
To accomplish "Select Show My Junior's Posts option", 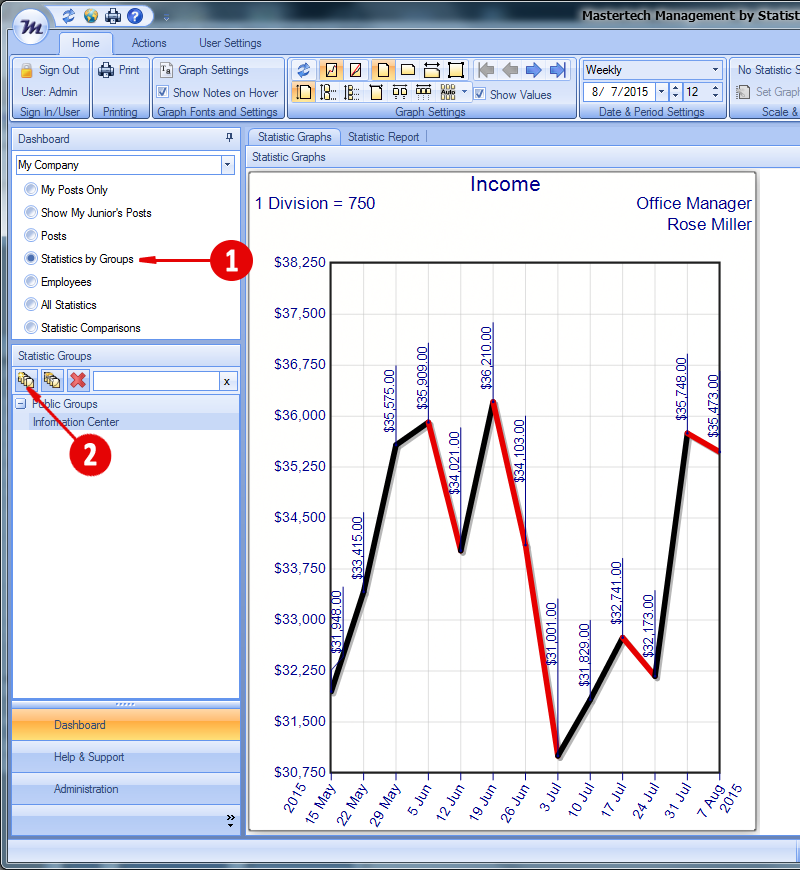I will [31, 213].
